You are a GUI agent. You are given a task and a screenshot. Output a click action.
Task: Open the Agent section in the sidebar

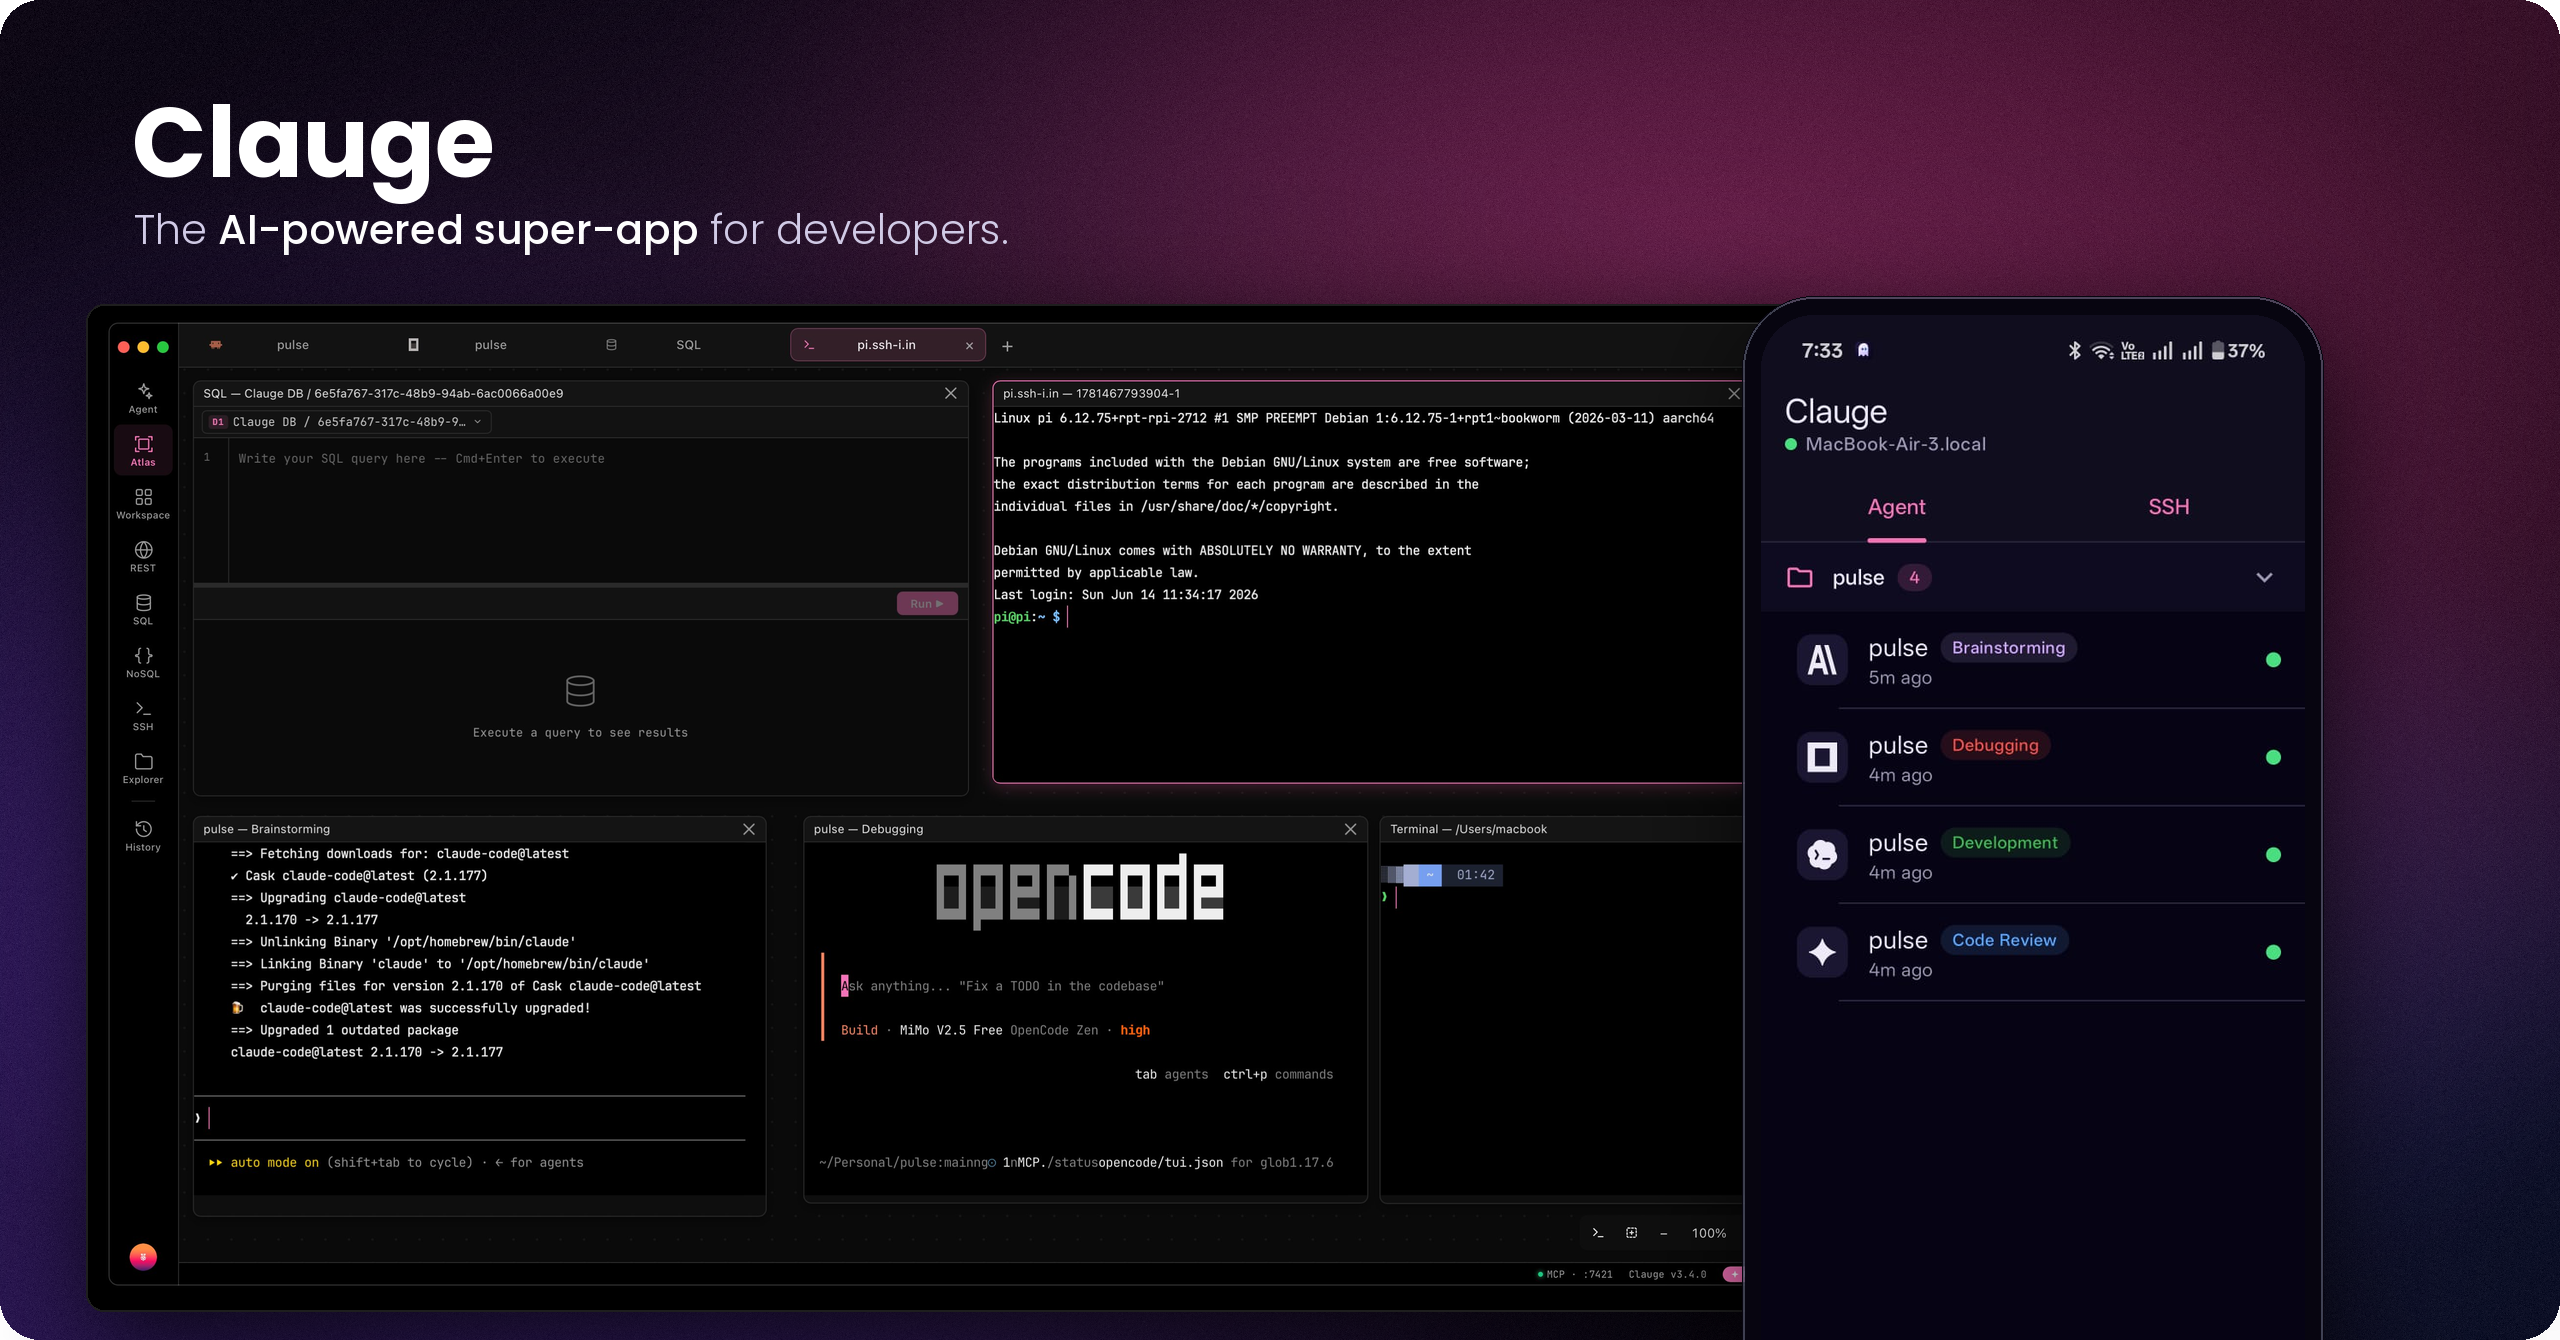[143, 397]
